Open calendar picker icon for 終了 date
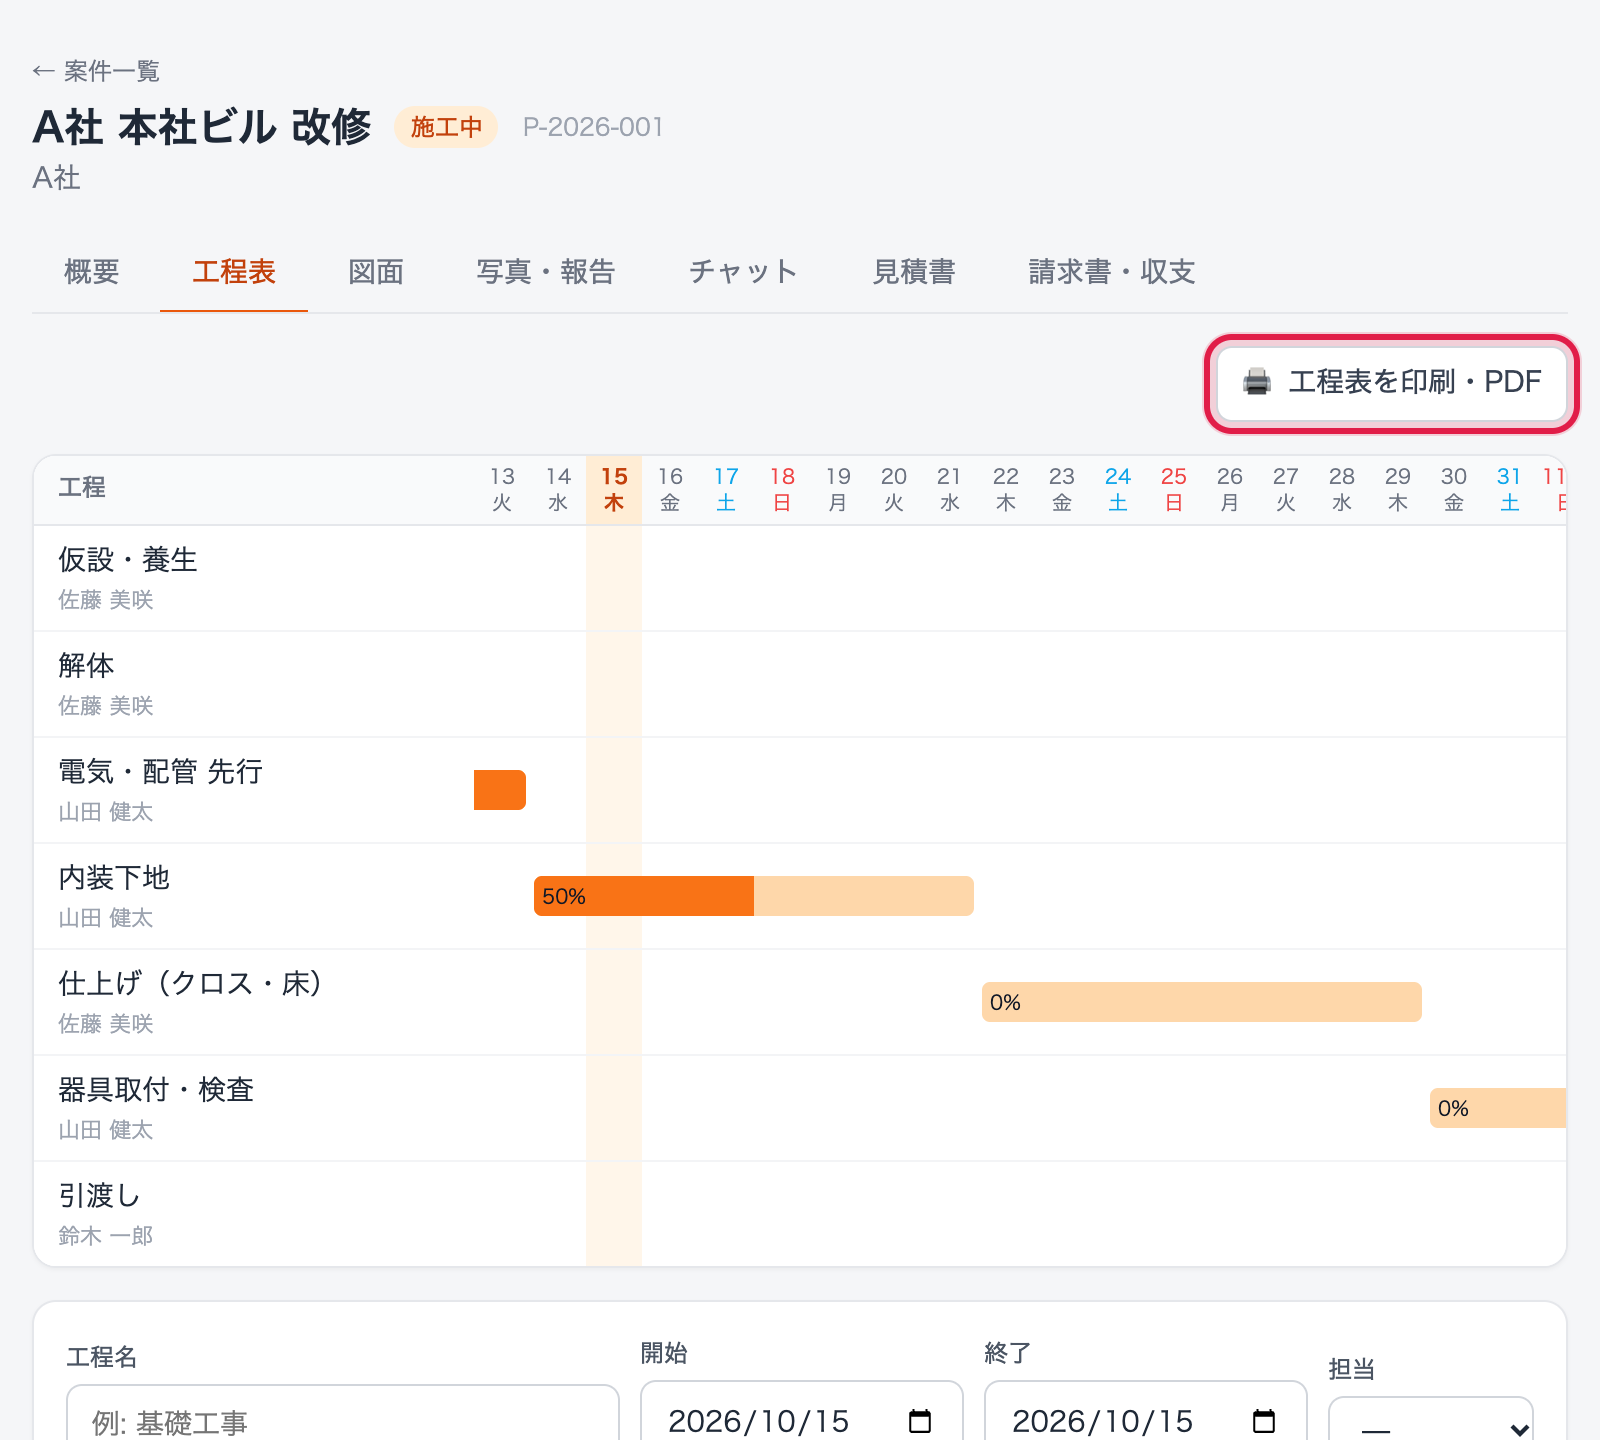The height and width of the screenshot is (1440, 1600). (1264, 1421)
